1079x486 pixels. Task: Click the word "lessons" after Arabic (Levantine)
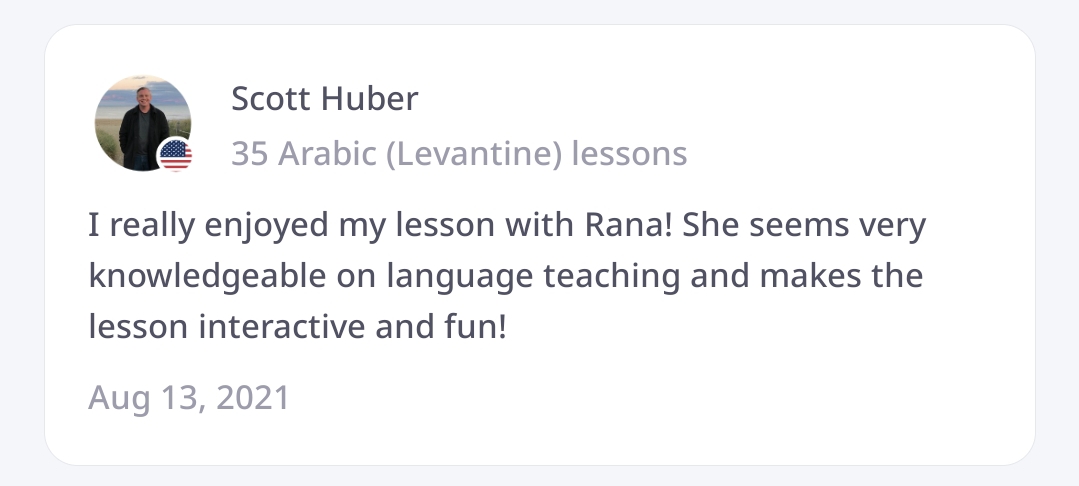pyautogui.click(x=629, y=154)
